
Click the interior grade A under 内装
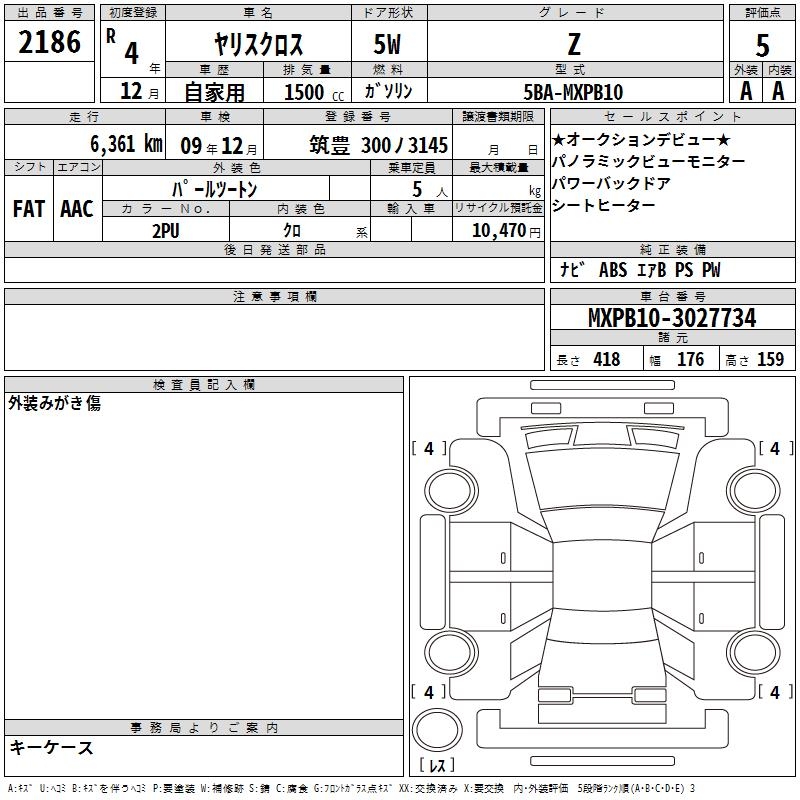tap(778, 91)
